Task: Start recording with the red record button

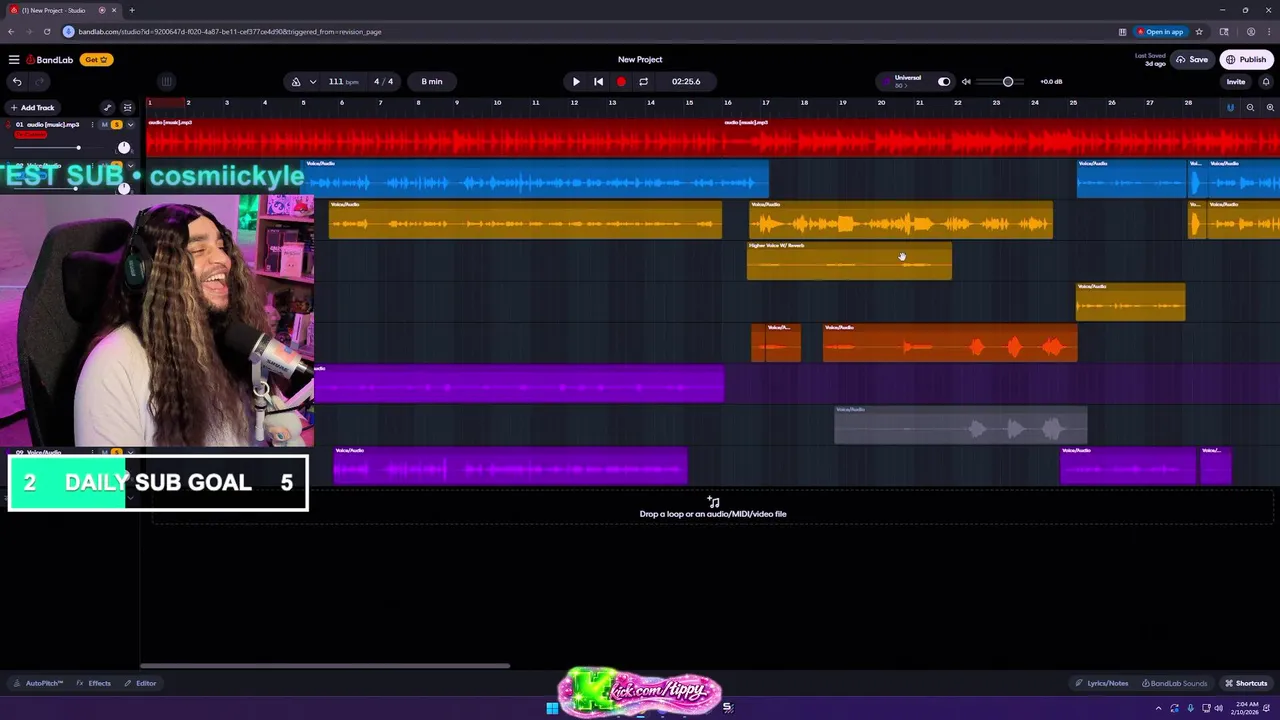Action: point(621,82)
